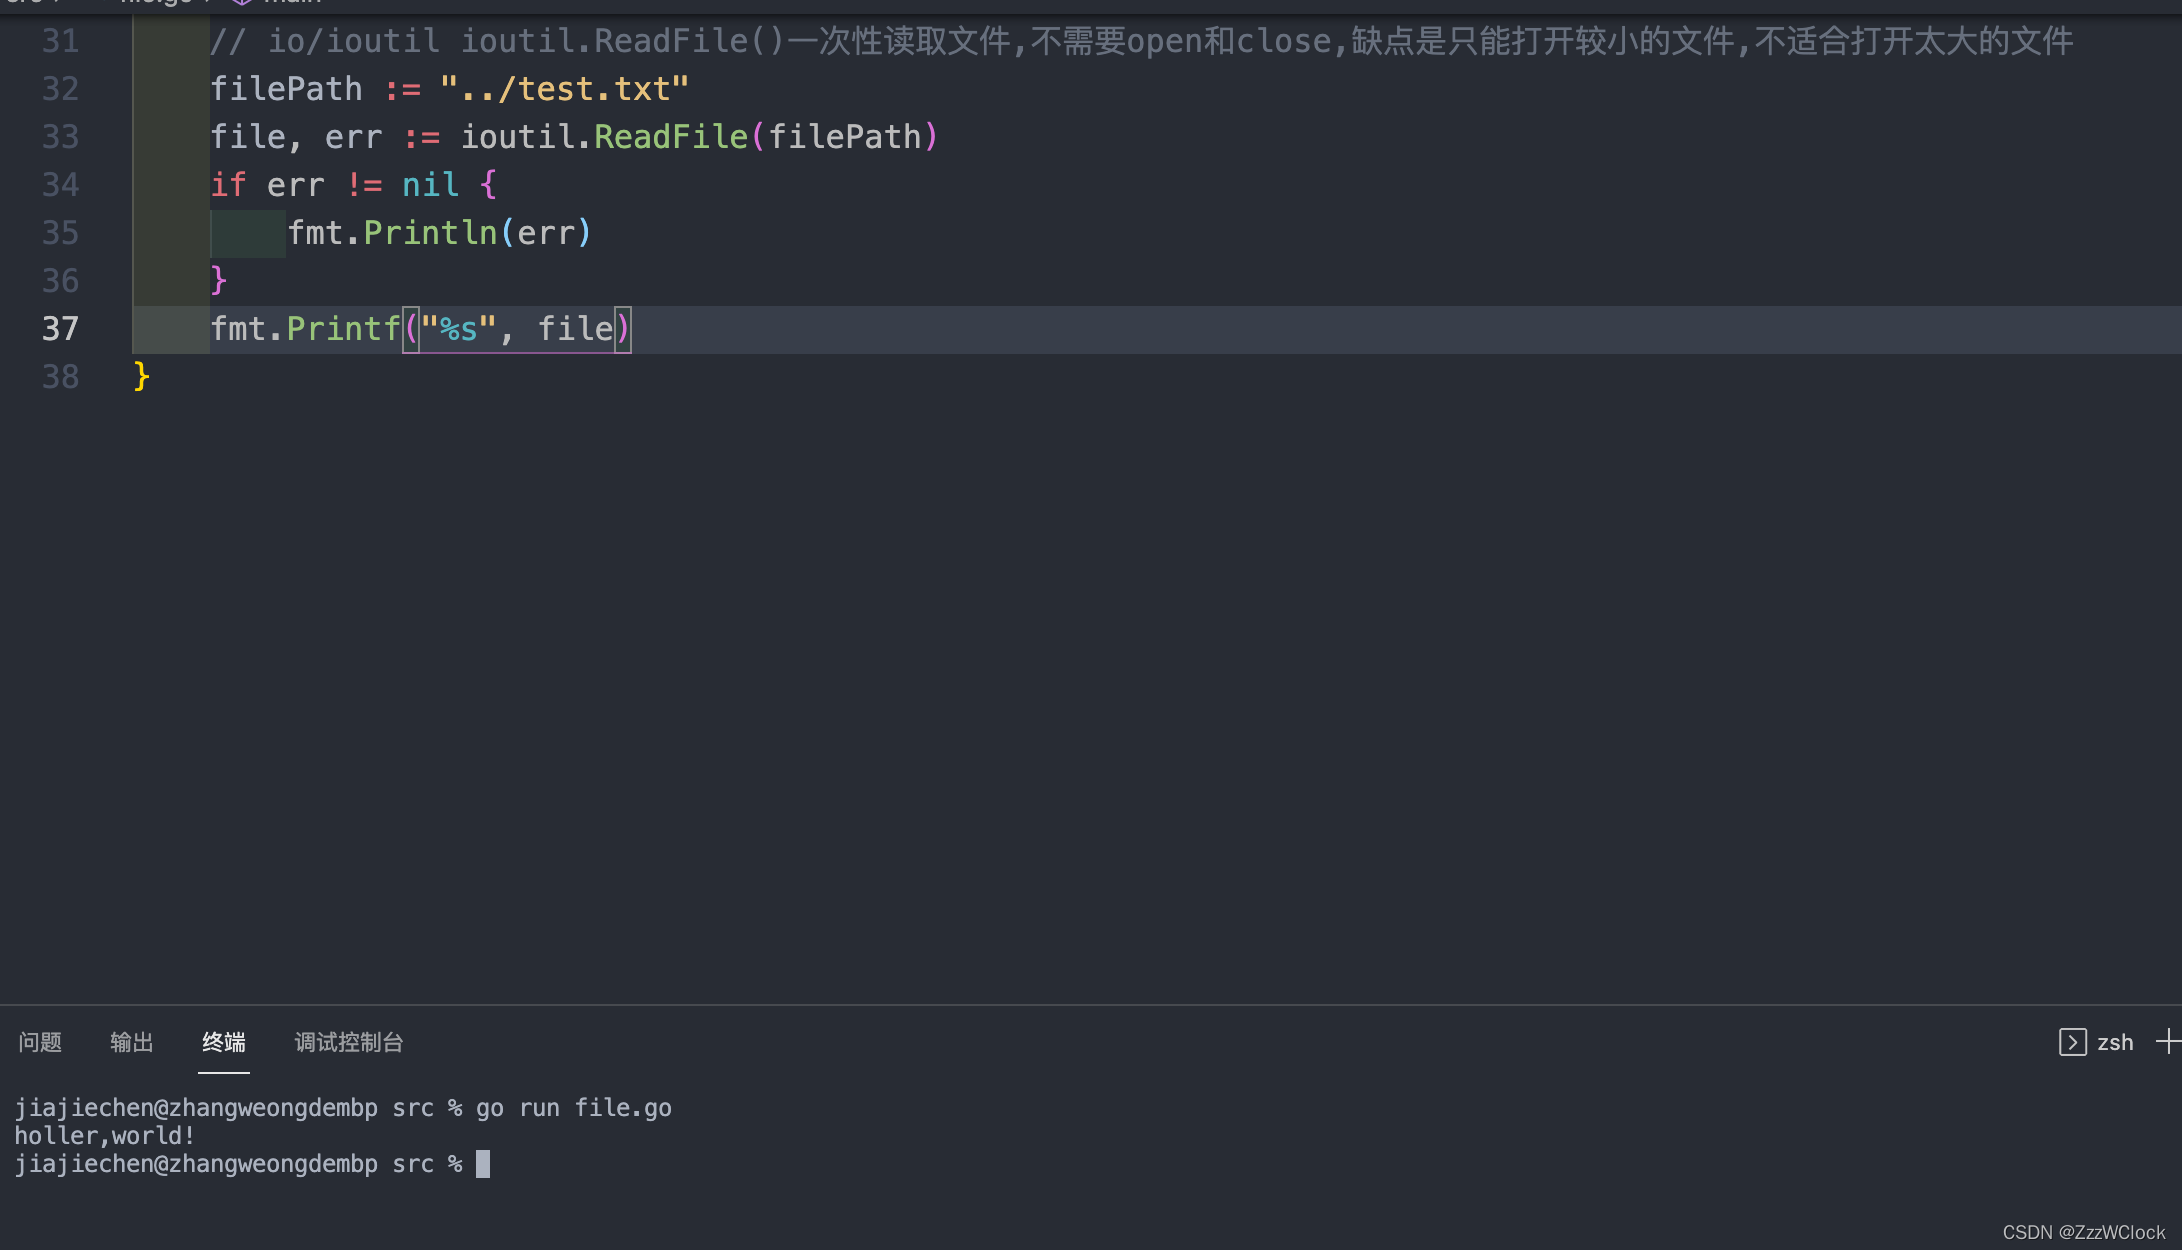Click line number 31 in the gutter
The width and height of the screenshot is (2182, 1250).
(x=60, y=41)
